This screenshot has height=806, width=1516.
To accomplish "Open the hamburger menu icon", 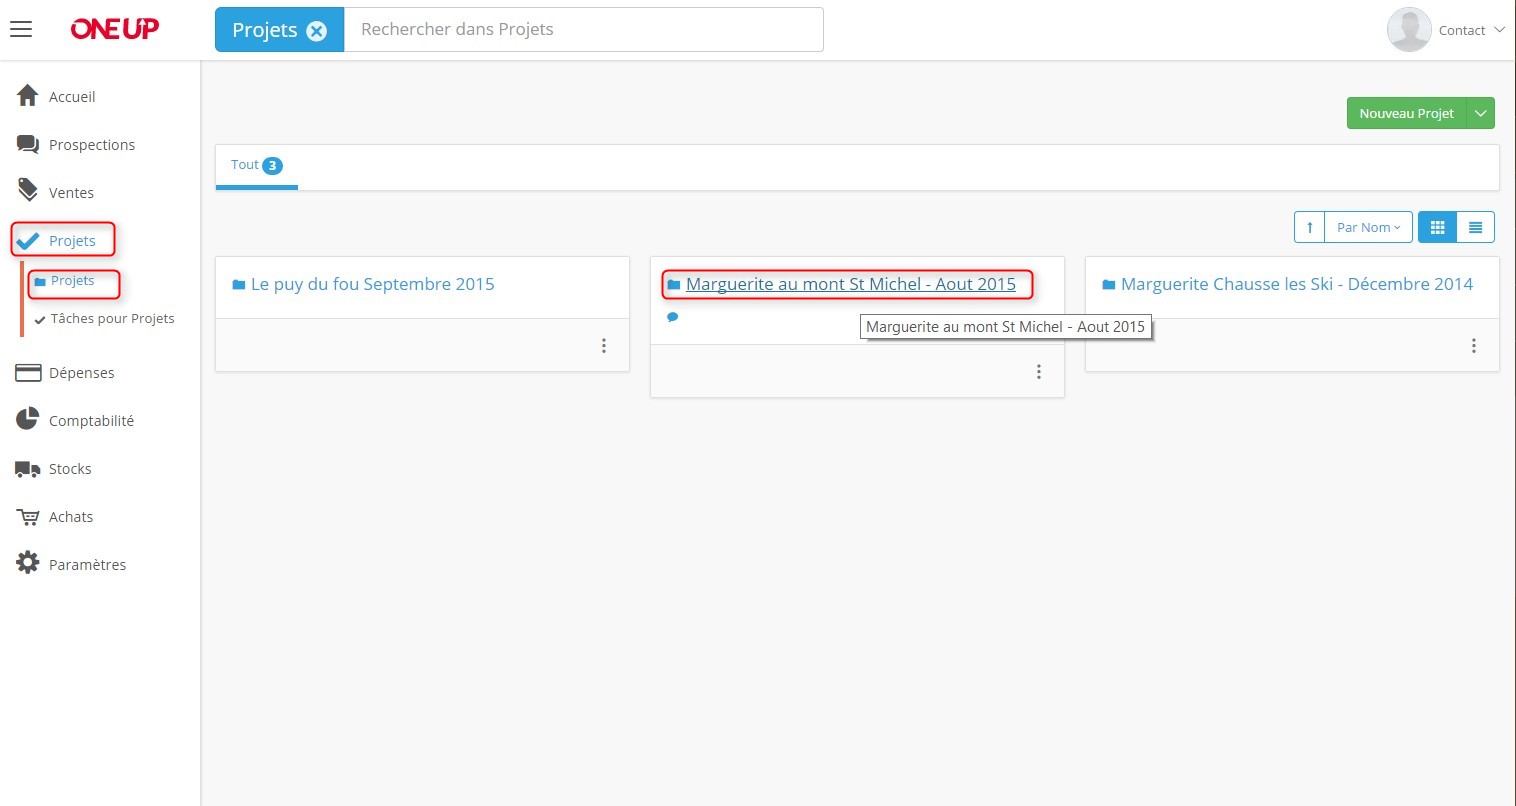I will point(21,29).
